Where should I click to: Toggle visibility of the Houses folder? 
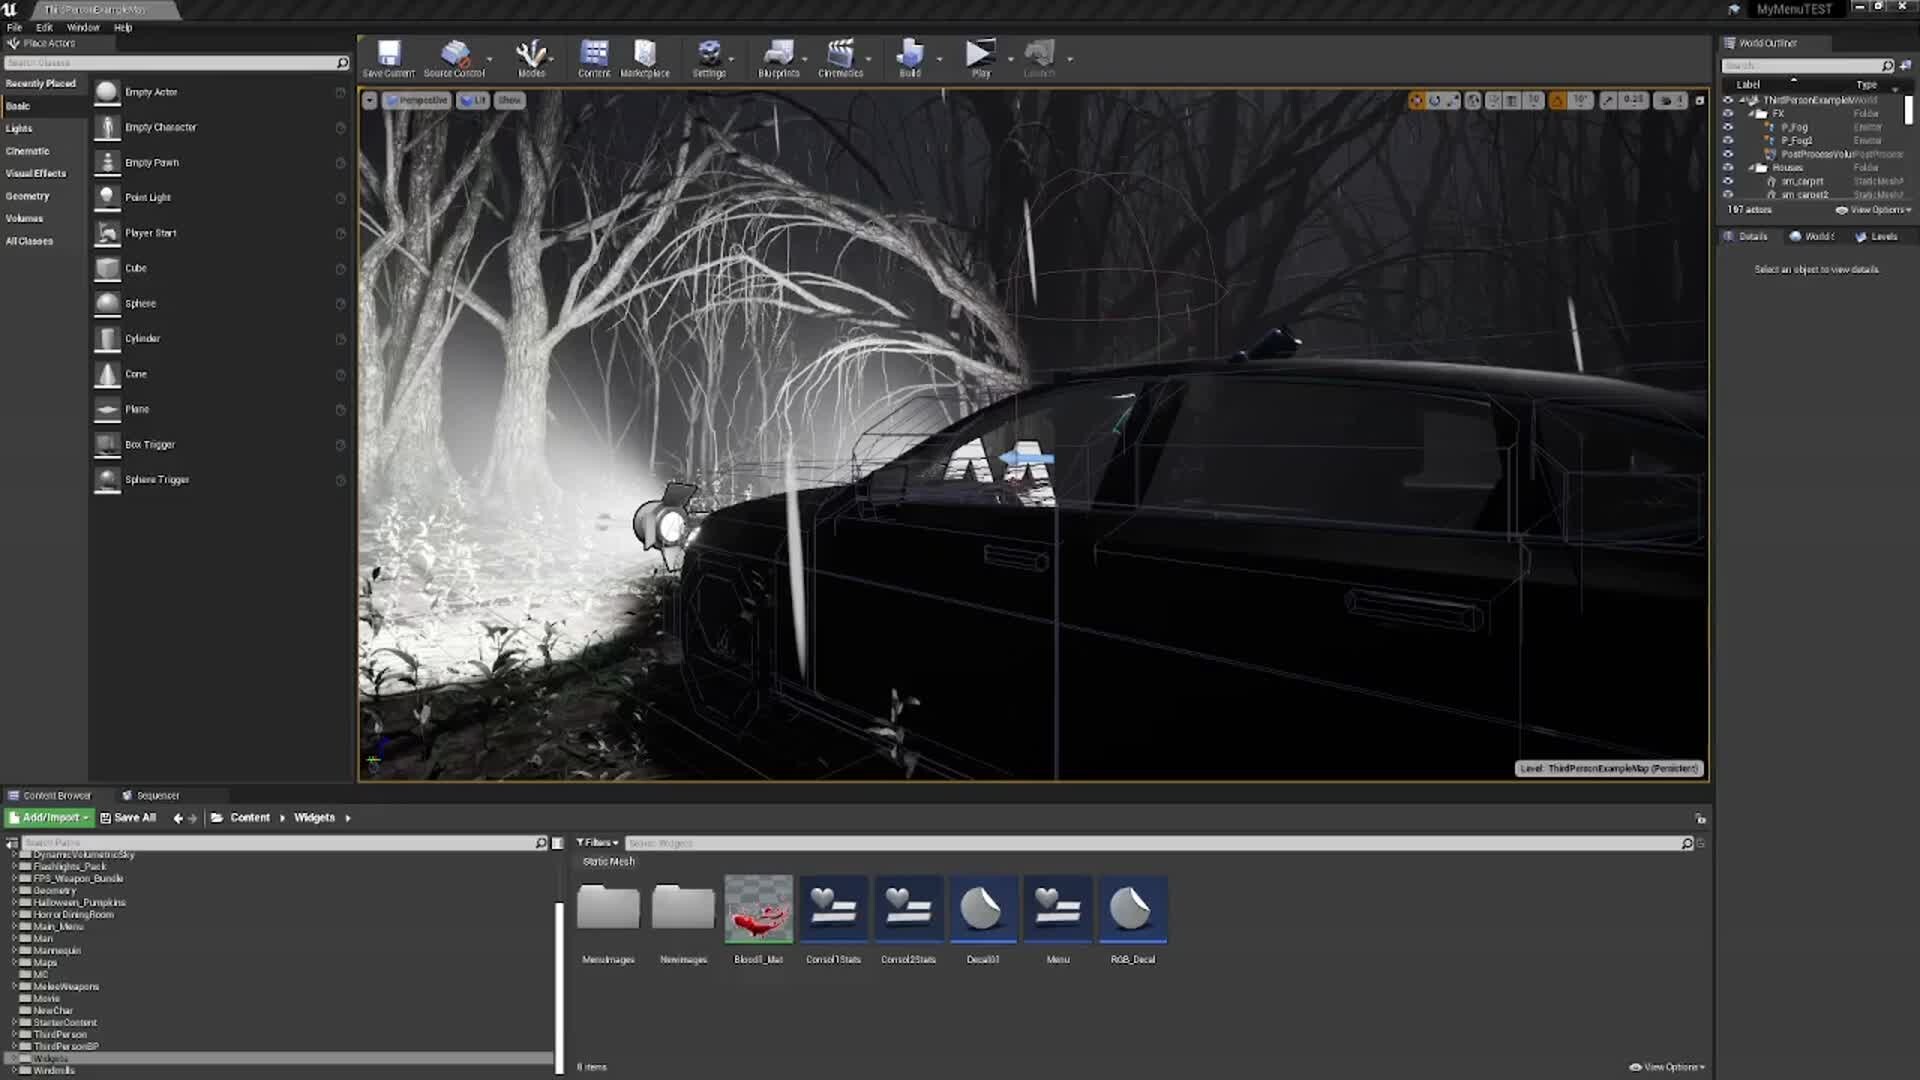pyautogui.click(x=1728, y=167)
